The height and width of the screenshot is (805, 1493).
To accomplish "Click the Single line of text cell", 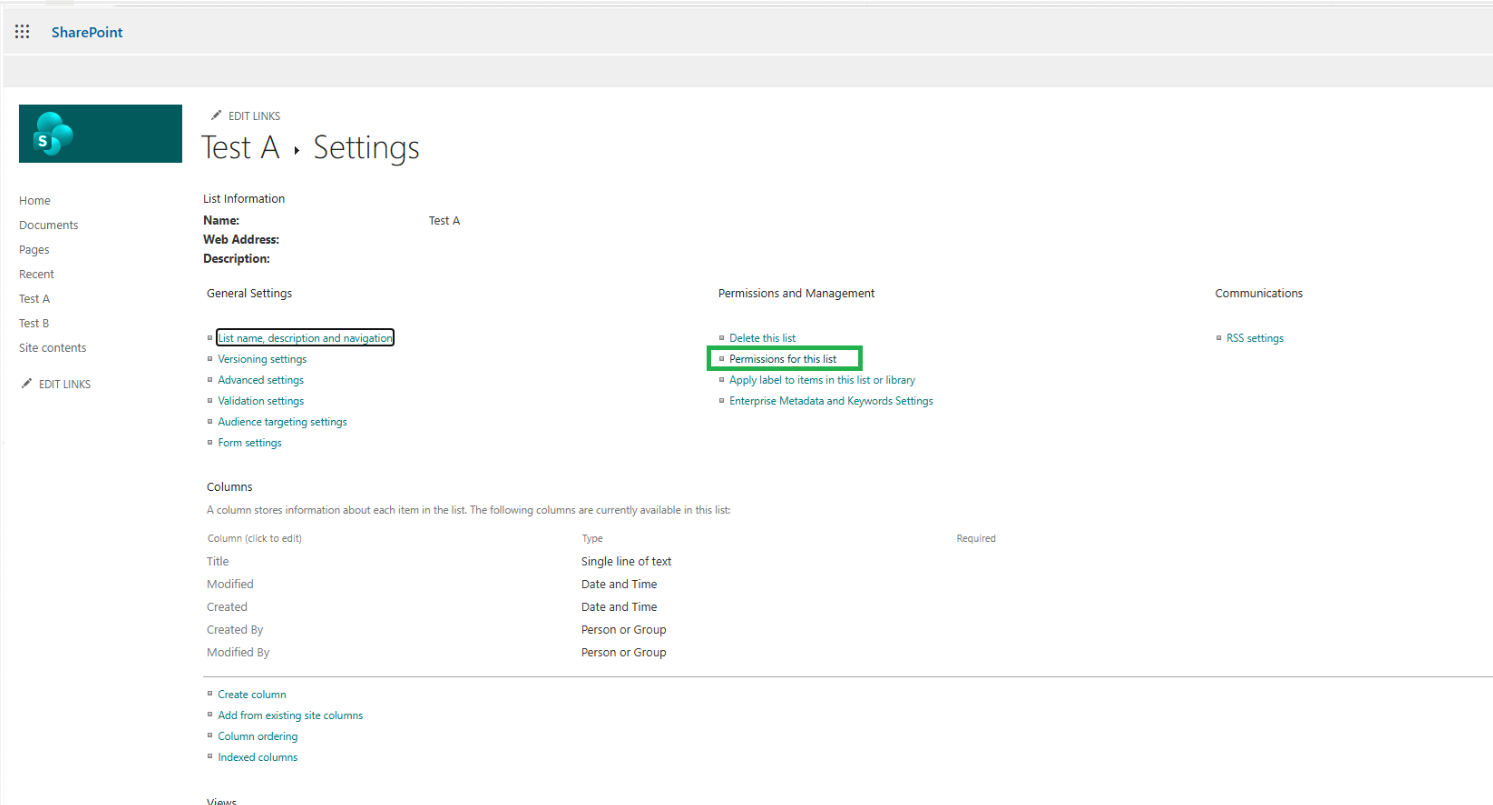I will tap(626, 561).
